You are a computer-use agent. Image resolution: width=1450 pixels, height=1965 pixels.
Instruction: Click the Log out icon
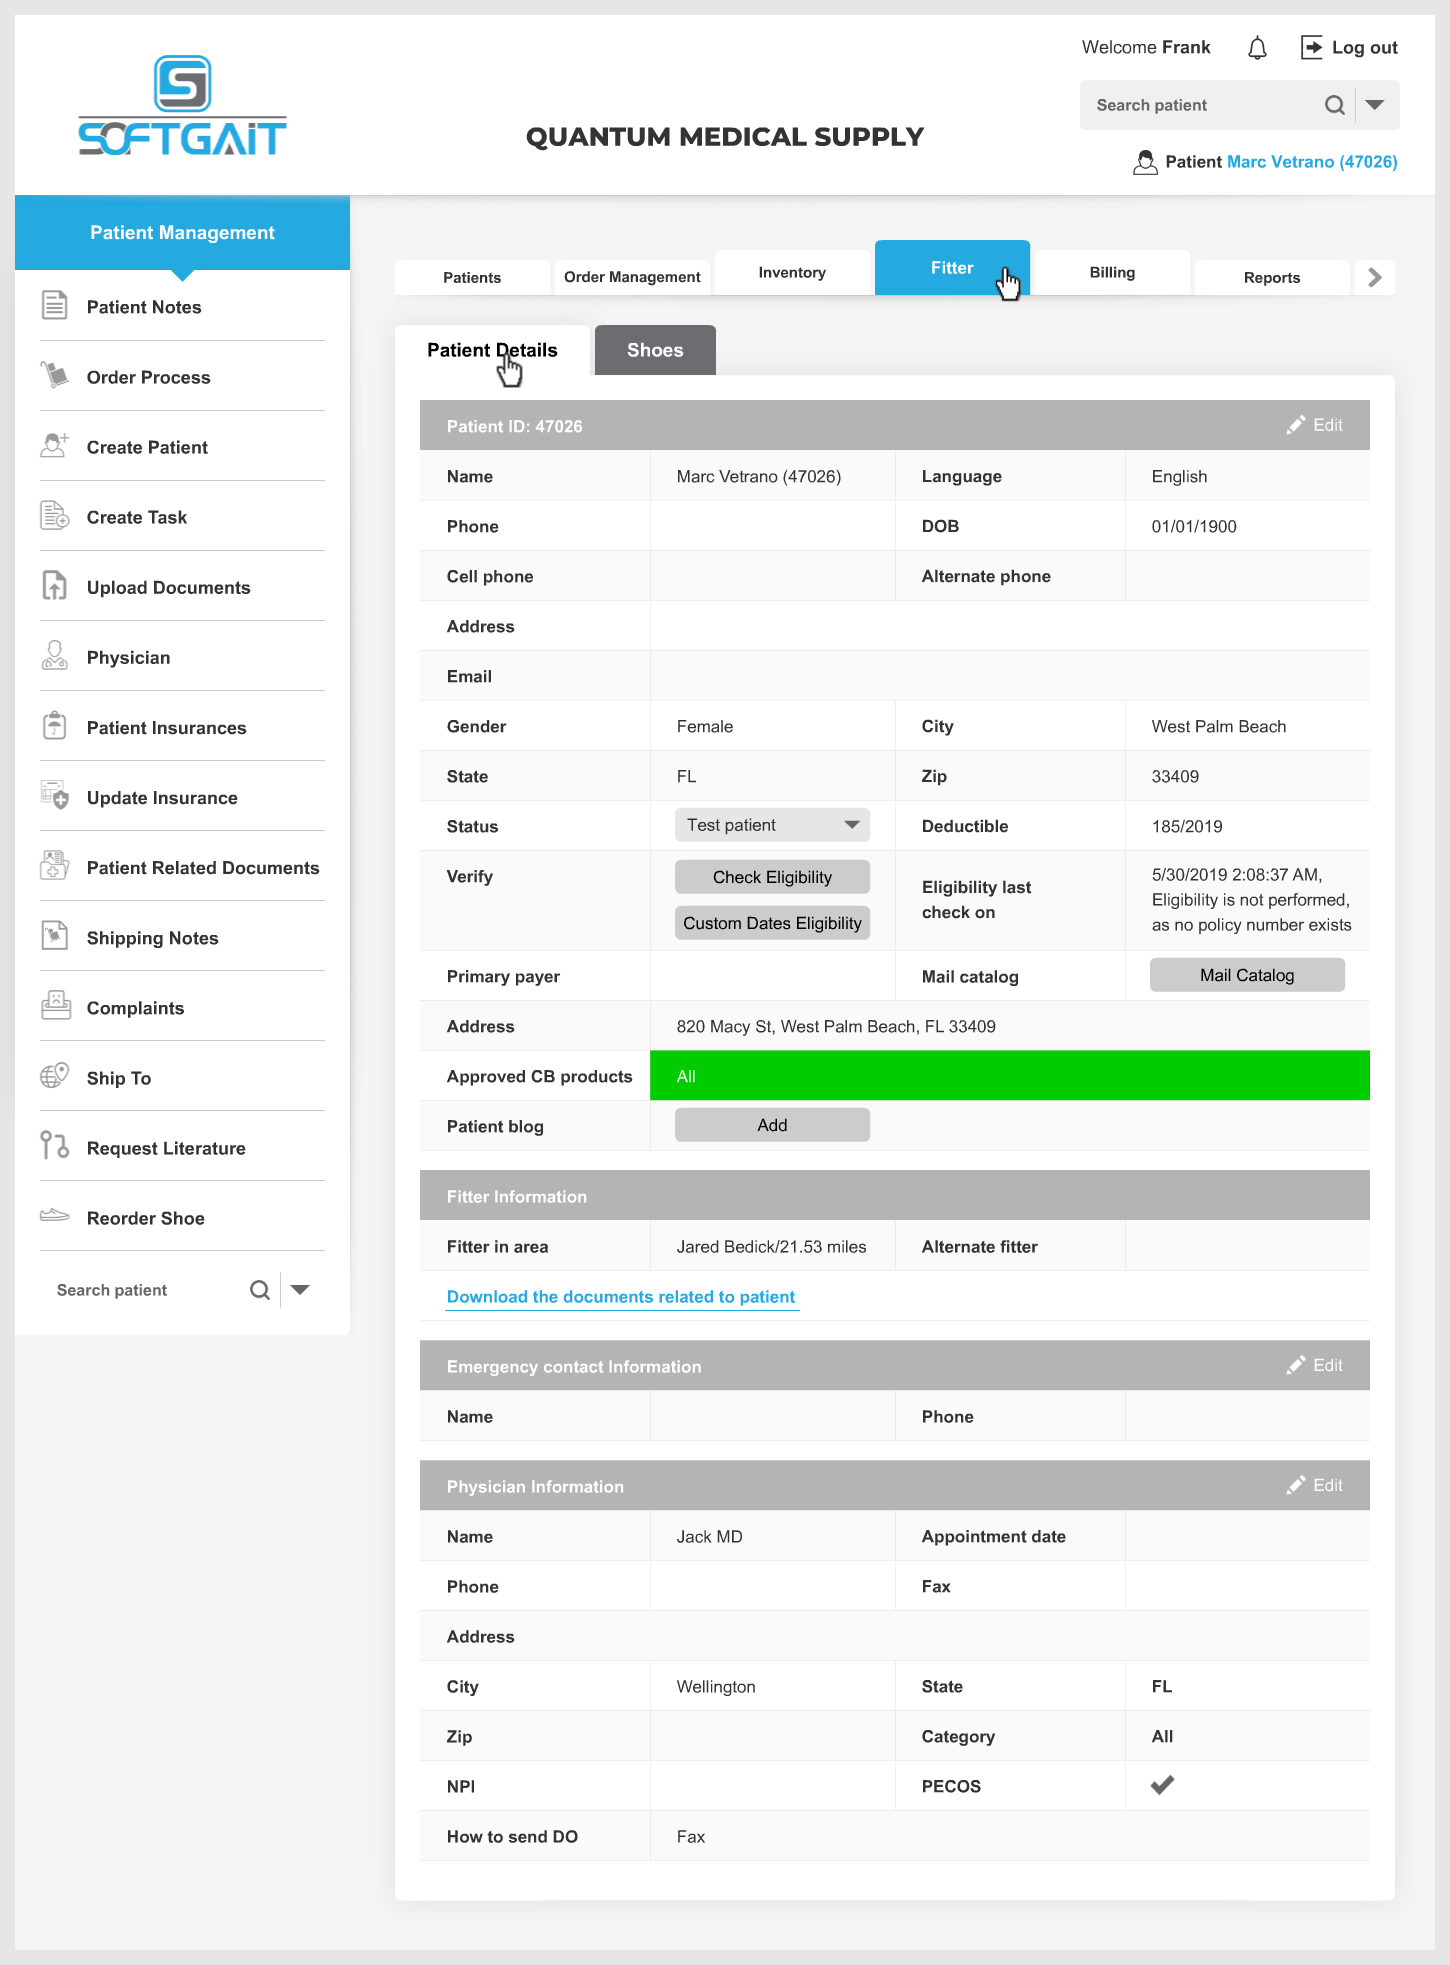point(1311,47)
